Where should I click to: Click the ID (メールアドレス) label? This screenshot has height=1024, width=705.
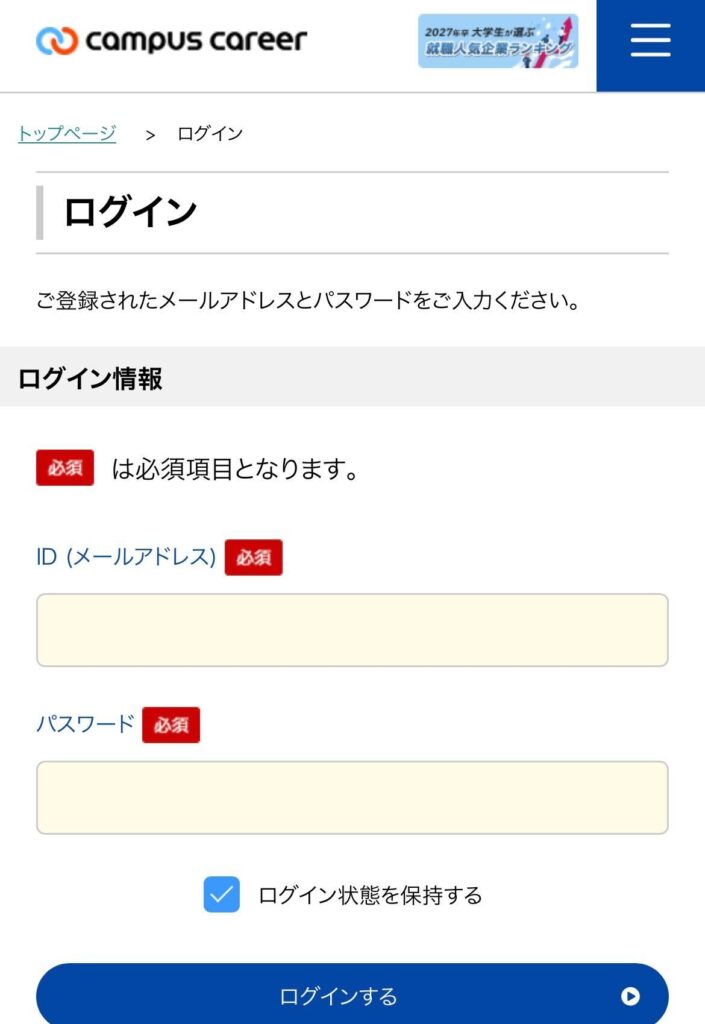tap(126, 557)
